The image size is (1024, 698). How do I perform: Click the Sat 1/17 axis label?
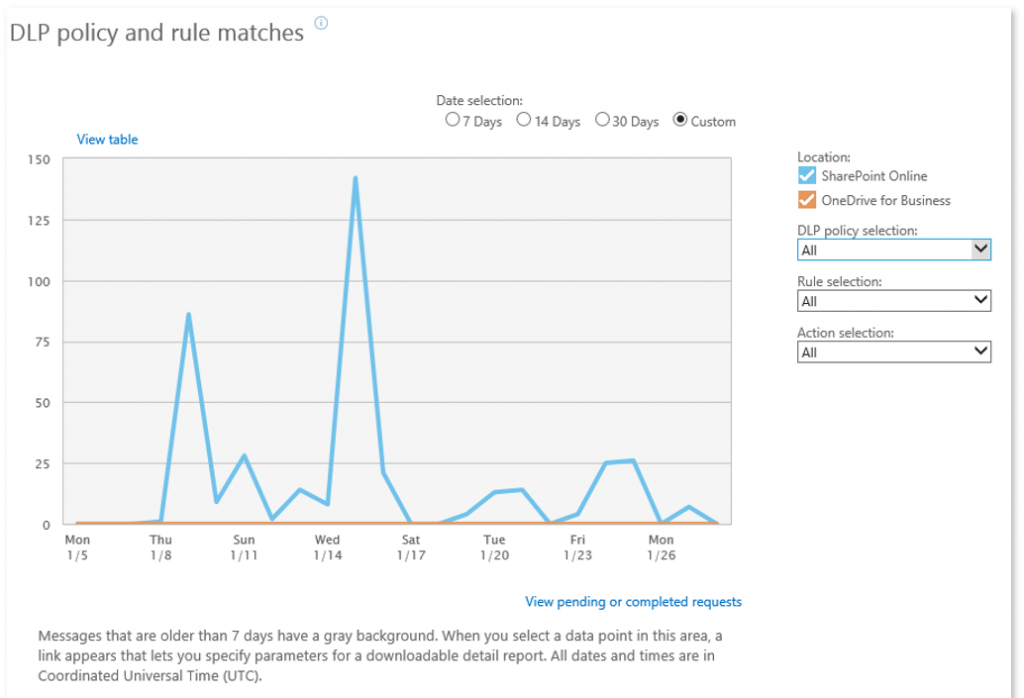[x=411, y=547]
